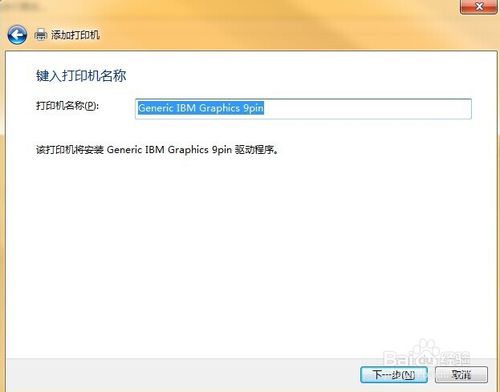Click the 添加打印机 title text

tap(75, 35)
